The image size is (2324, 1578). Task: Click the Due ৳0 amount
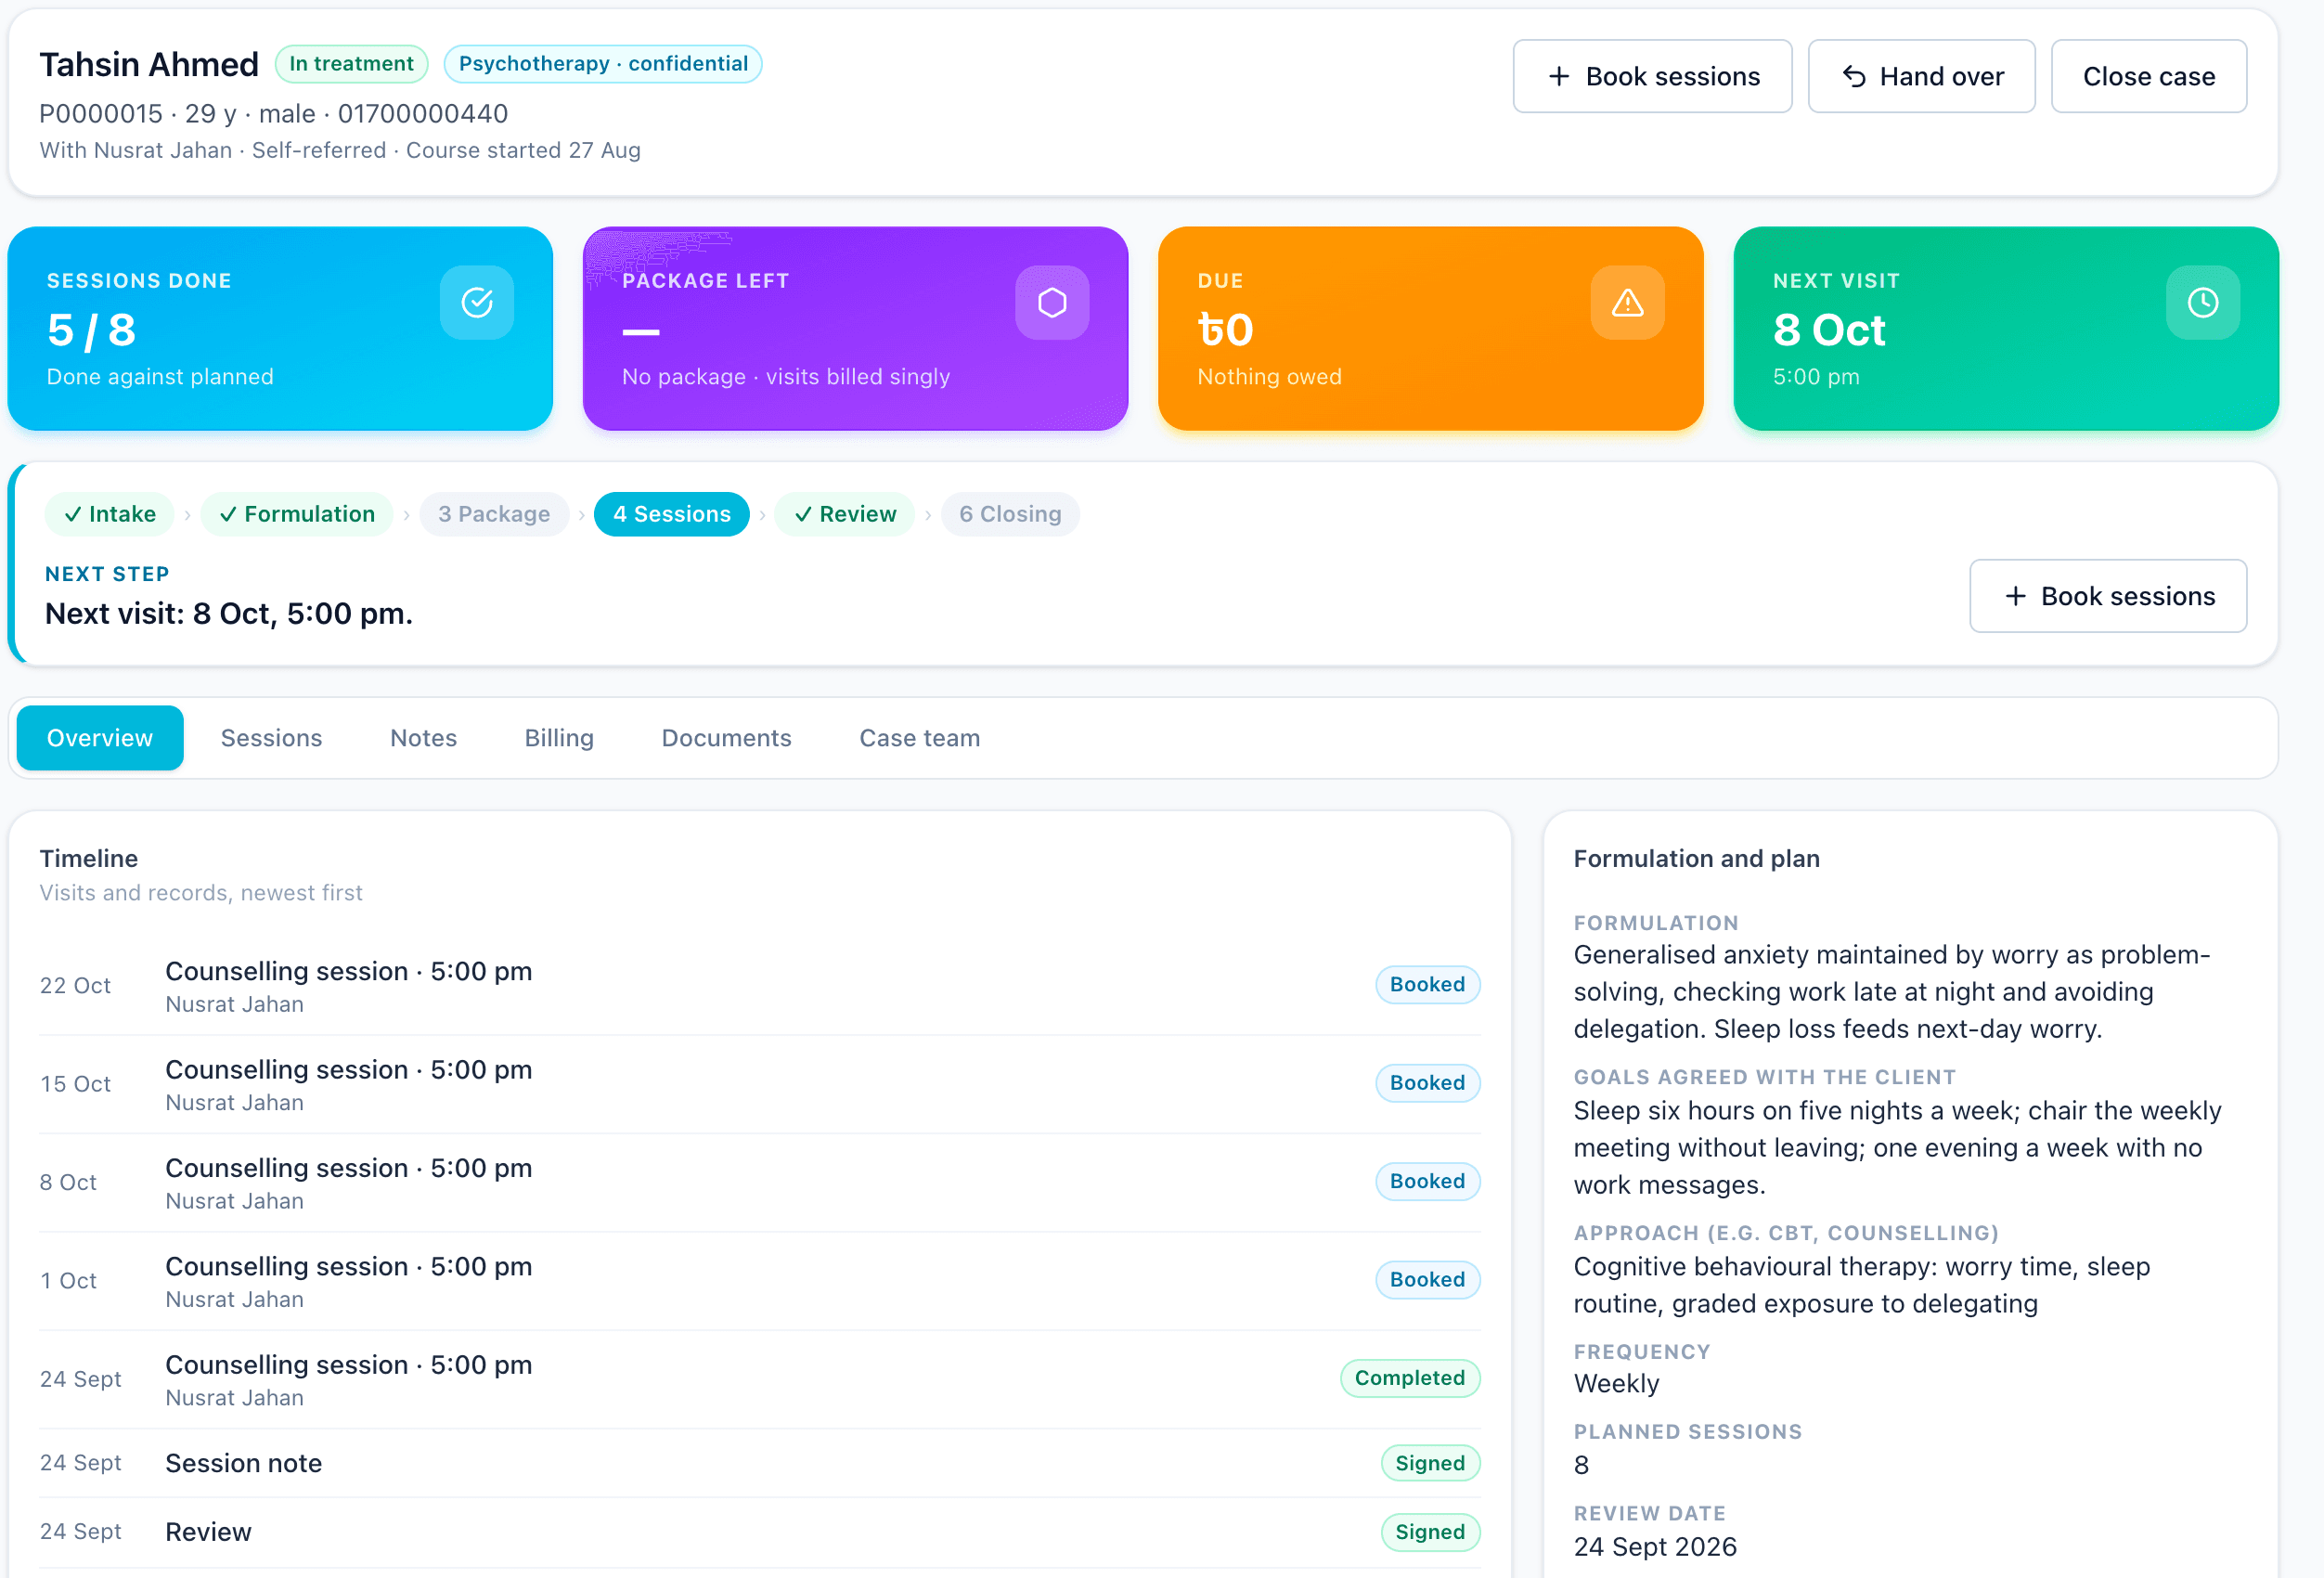[1225, 330]
